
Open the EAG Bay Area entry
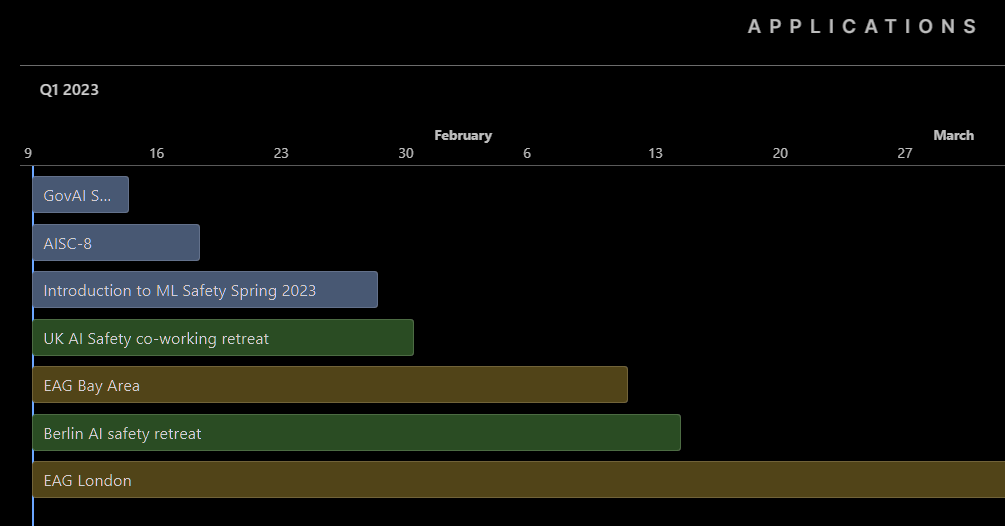tap(329, 385)
